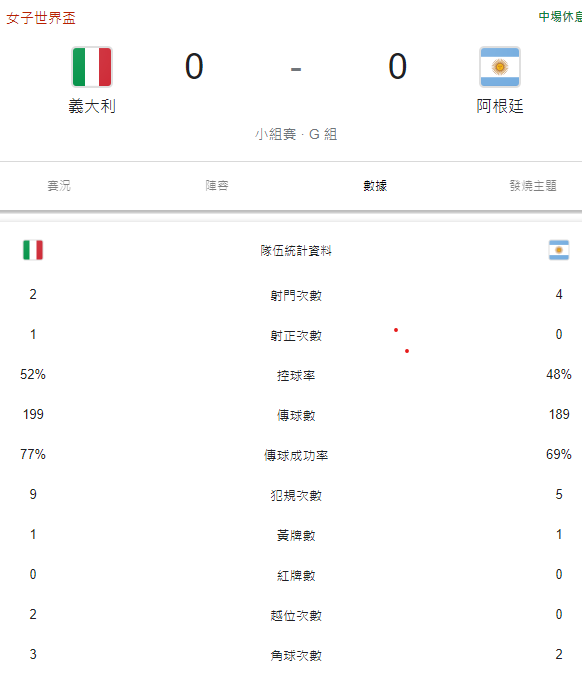
Task: Click Italy's score of 0
Action: point(194,66)
